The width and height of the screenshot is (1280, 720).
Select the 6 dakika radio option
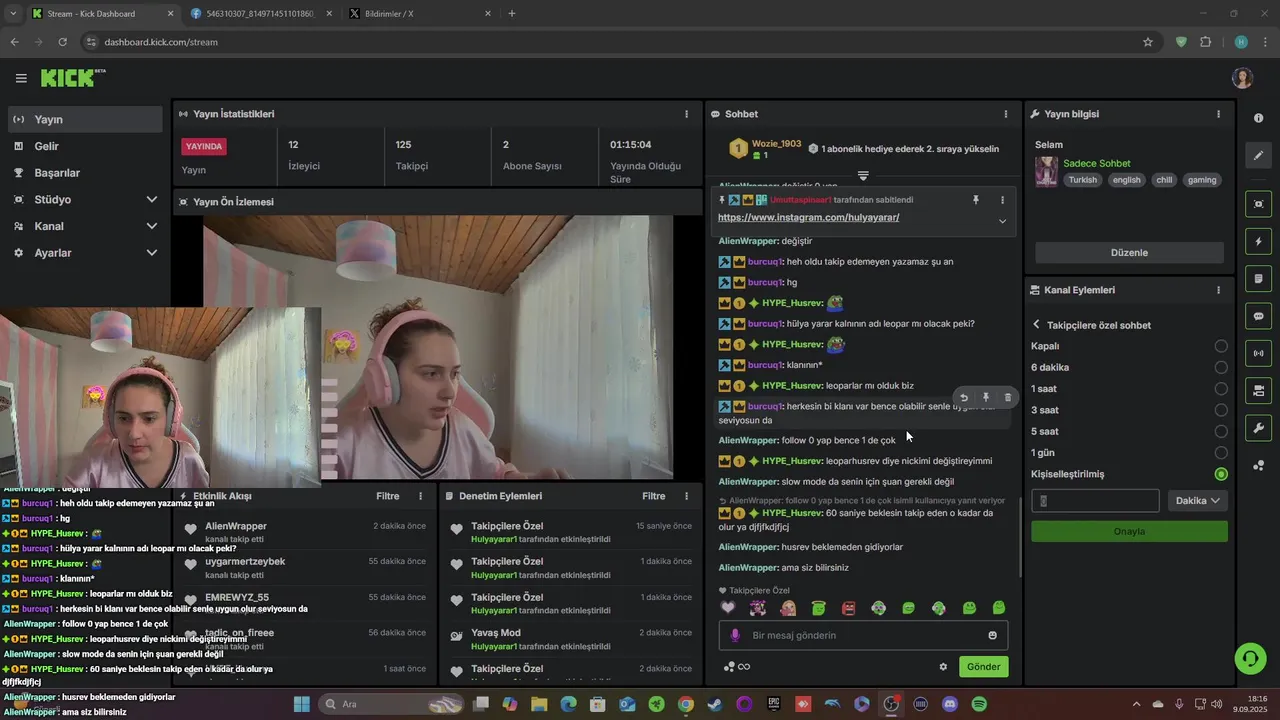coord(1221,368)
